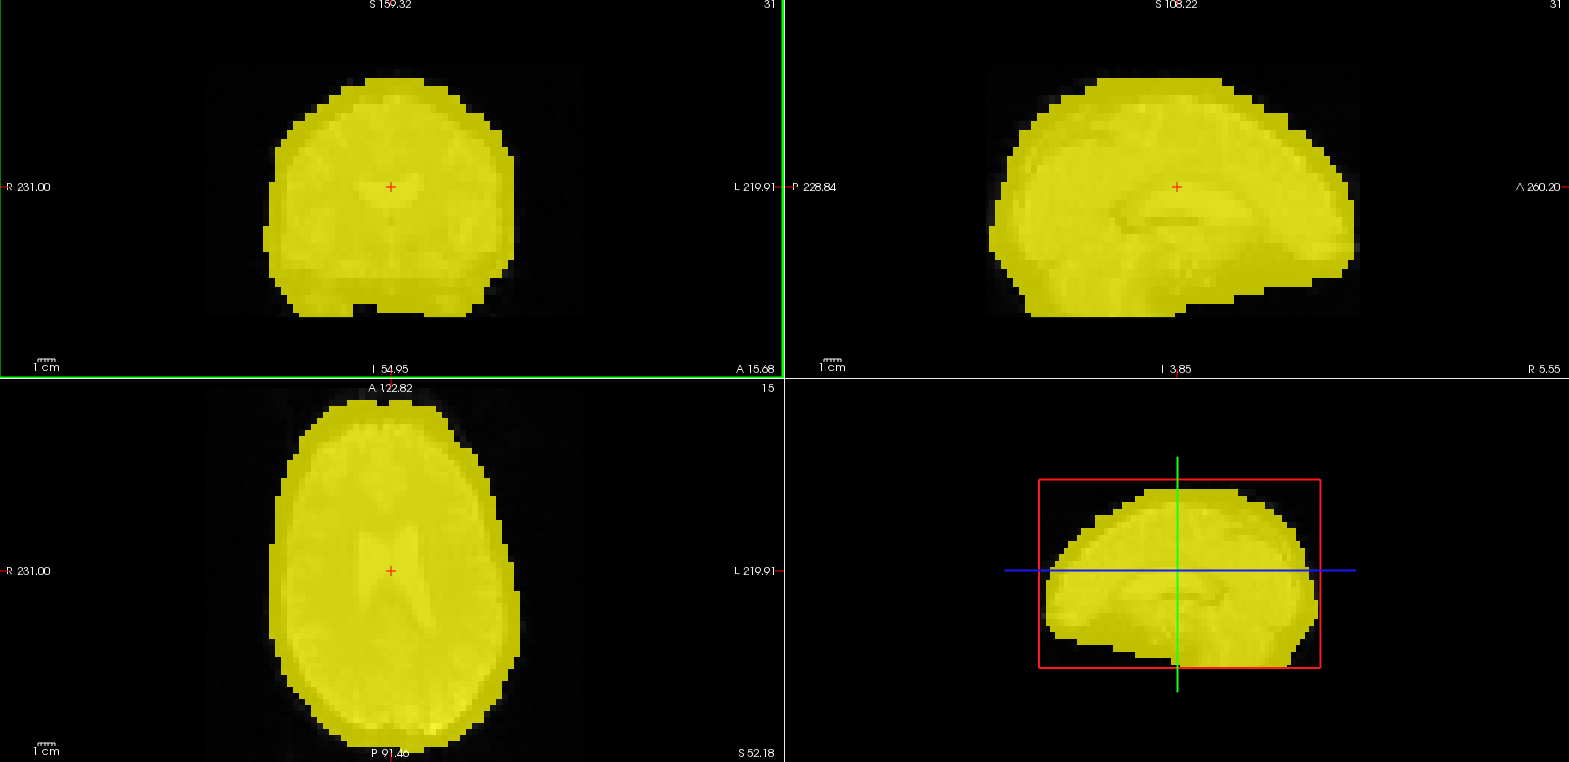This screenshot has height=762, width=1569.
Task: Click the 'I 54.95' label in coronal view
Action: tap(390, 369)
